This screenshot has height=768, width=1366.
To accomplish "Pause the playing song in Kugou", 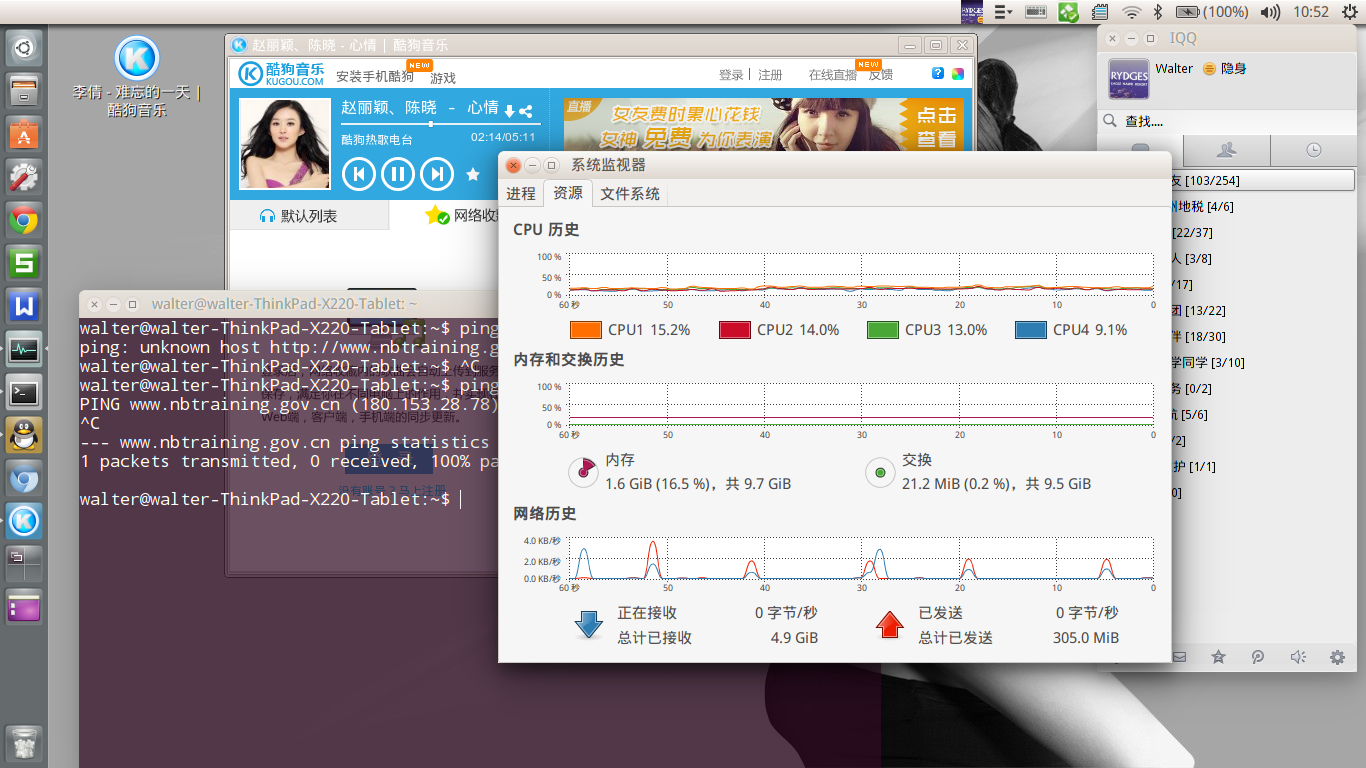I will (397, 174).
